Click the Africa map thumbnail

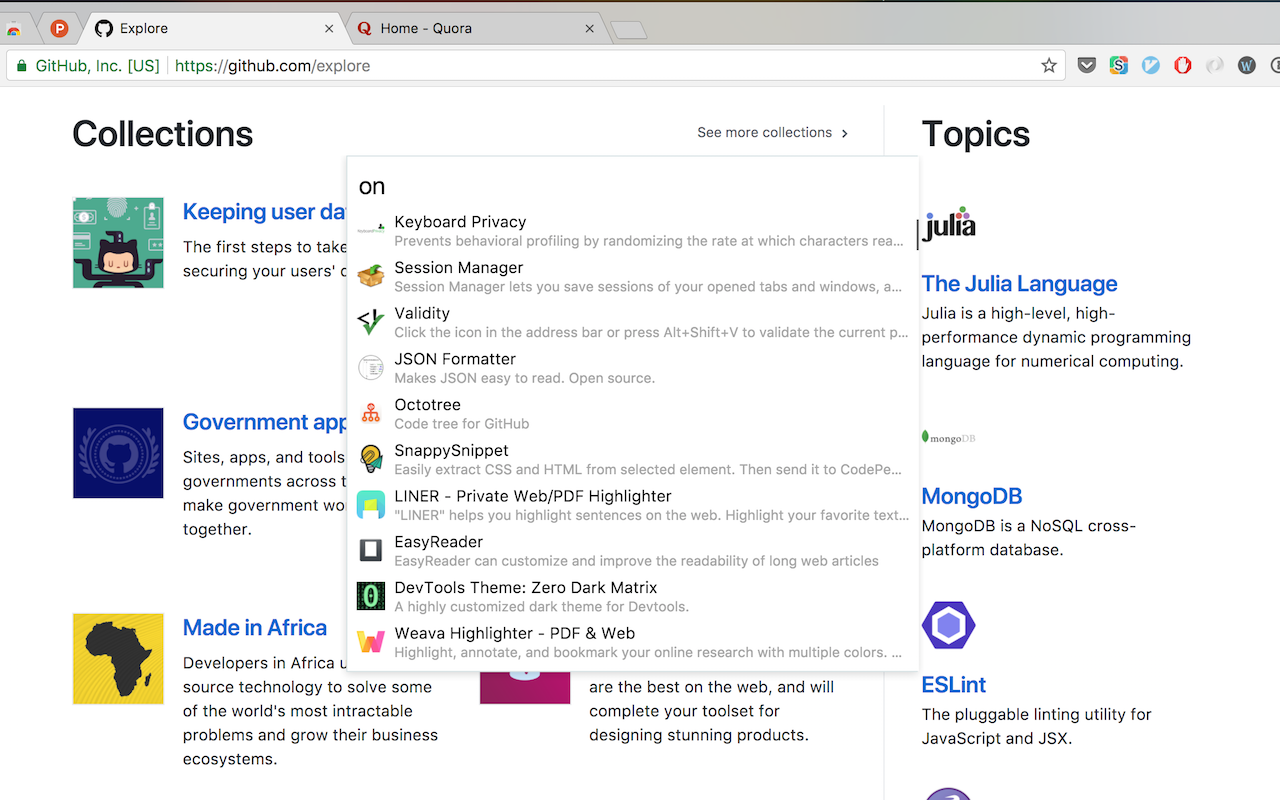118,659
